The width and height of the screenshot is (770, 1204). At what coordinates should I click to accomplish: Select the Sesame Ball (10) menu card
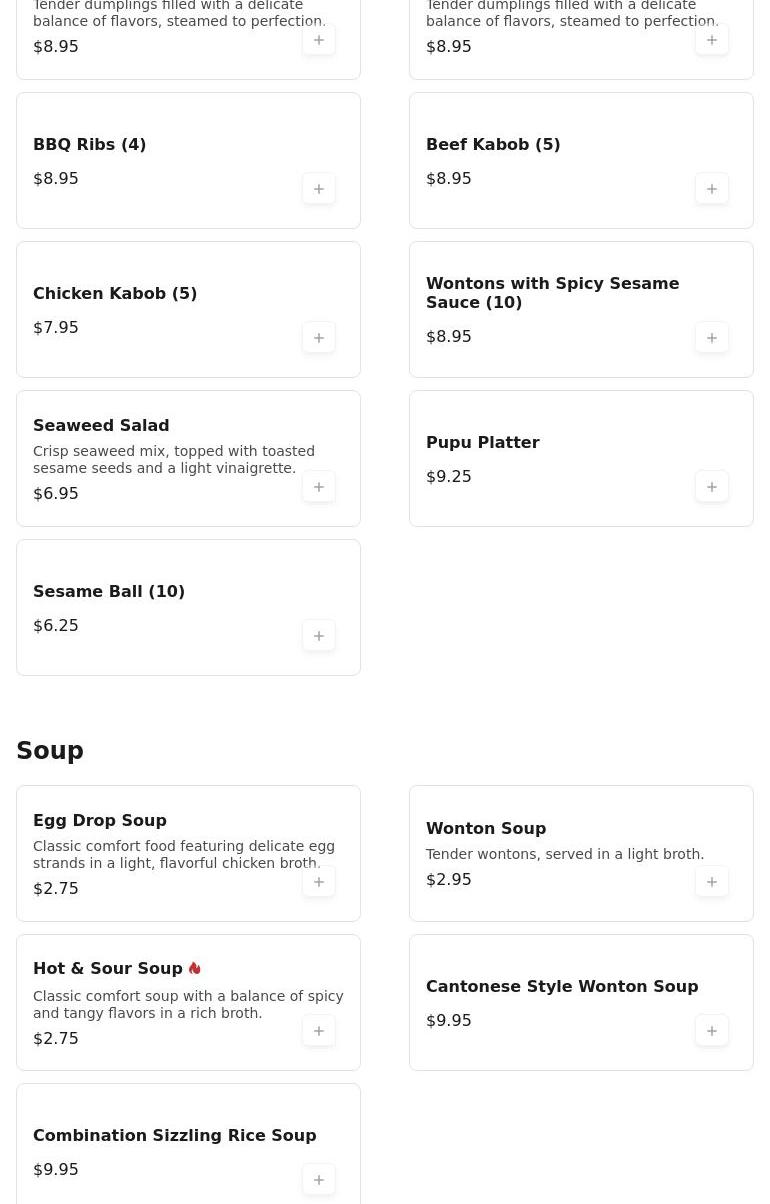(x=188, y=608)
